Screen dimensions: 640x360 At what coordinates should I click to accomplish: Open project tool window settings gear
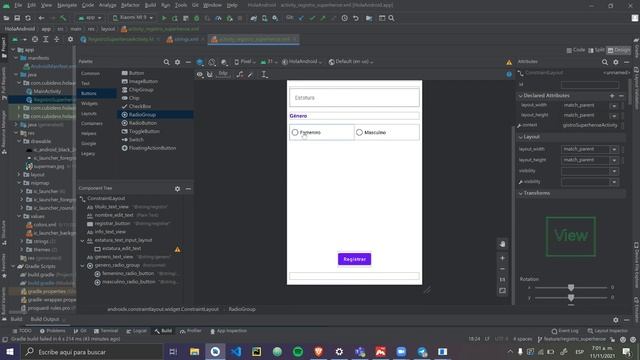pyautogui.click(x=70, y=39)
